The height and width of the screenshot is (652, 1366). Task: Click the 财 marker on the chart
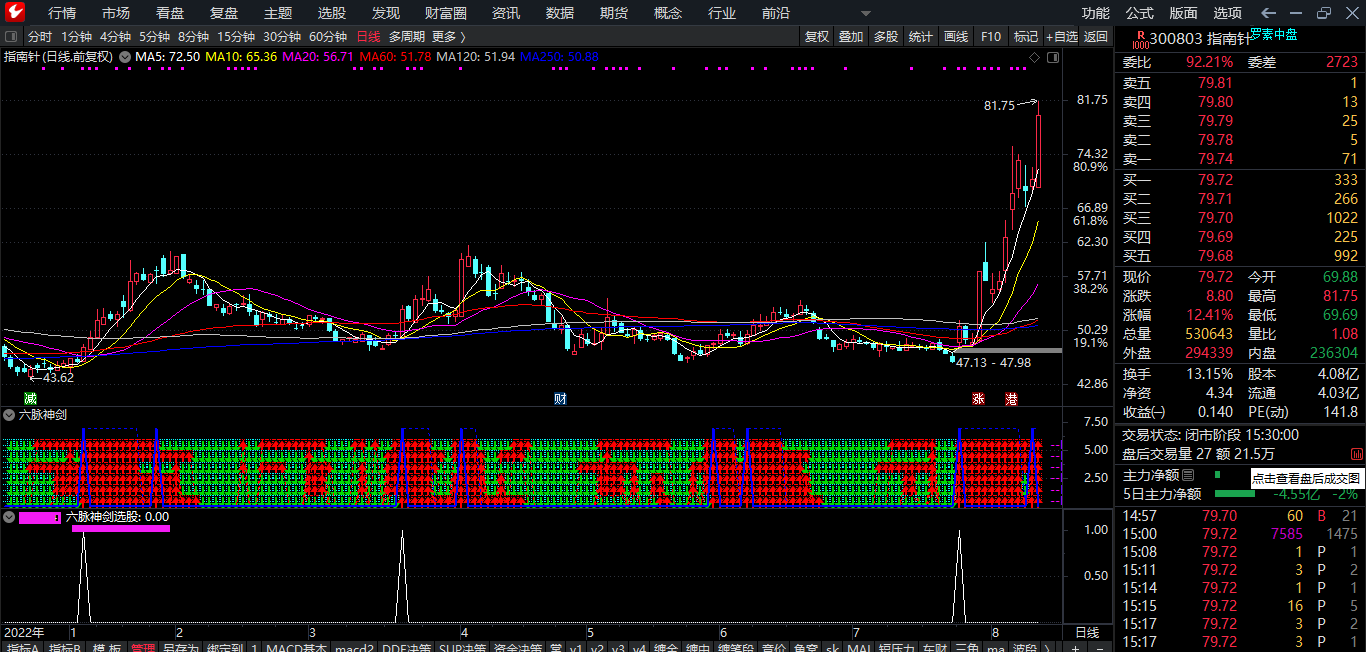[x=560, y=399]
